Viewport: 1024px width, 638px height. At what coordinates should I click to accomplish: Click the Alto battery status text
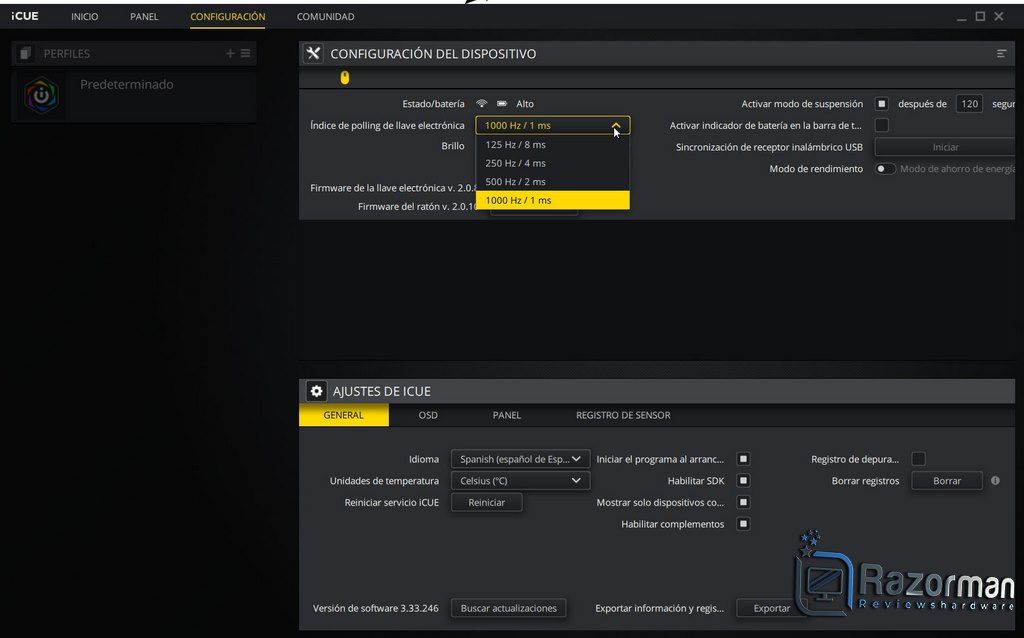[x=524, y=103]
